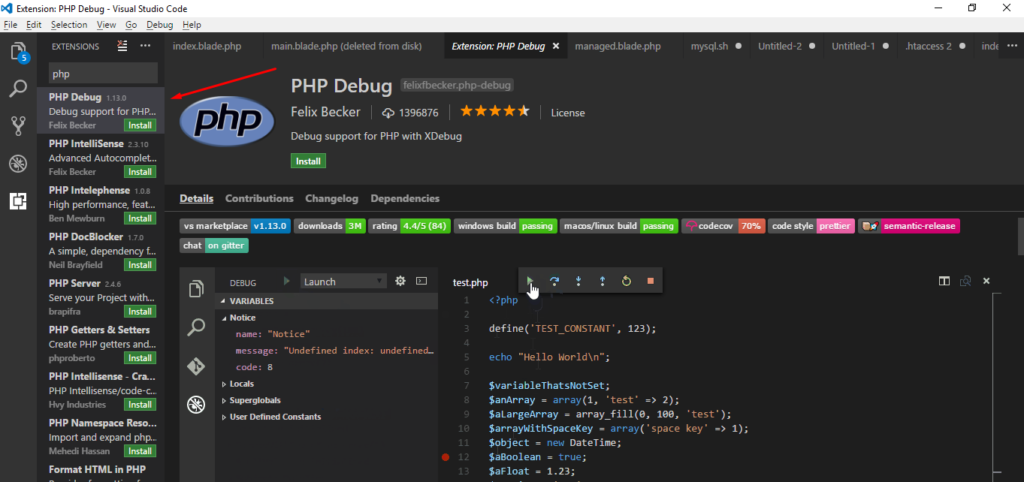The height and width of the screenshot is (482, 1024).
Task: Open the License link
Action: [567, 113]
